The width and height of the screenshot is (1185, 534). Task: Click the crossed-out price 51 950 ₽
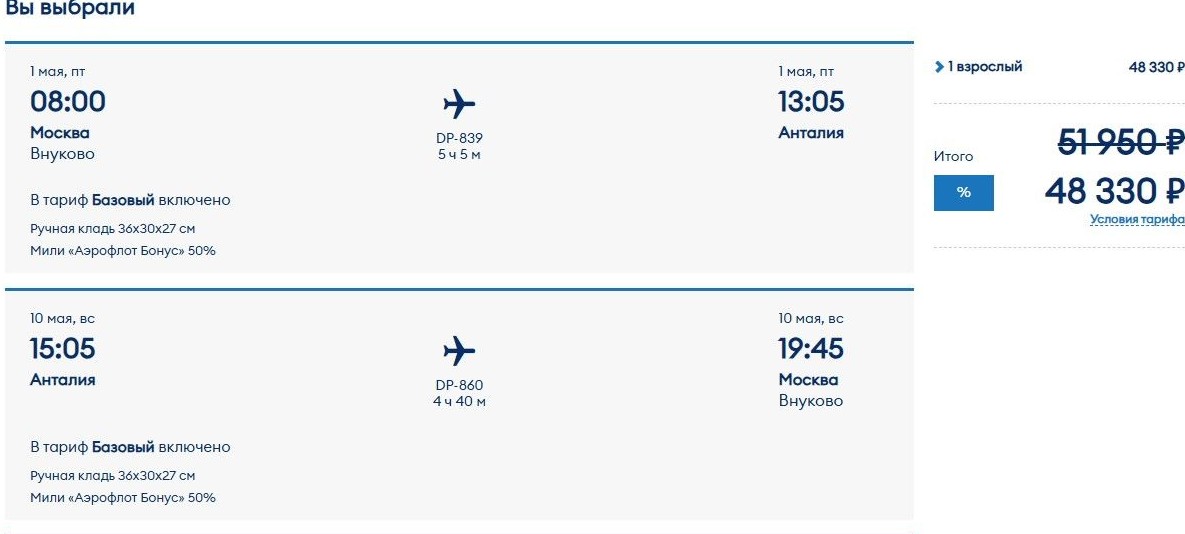pos(1121,143)
